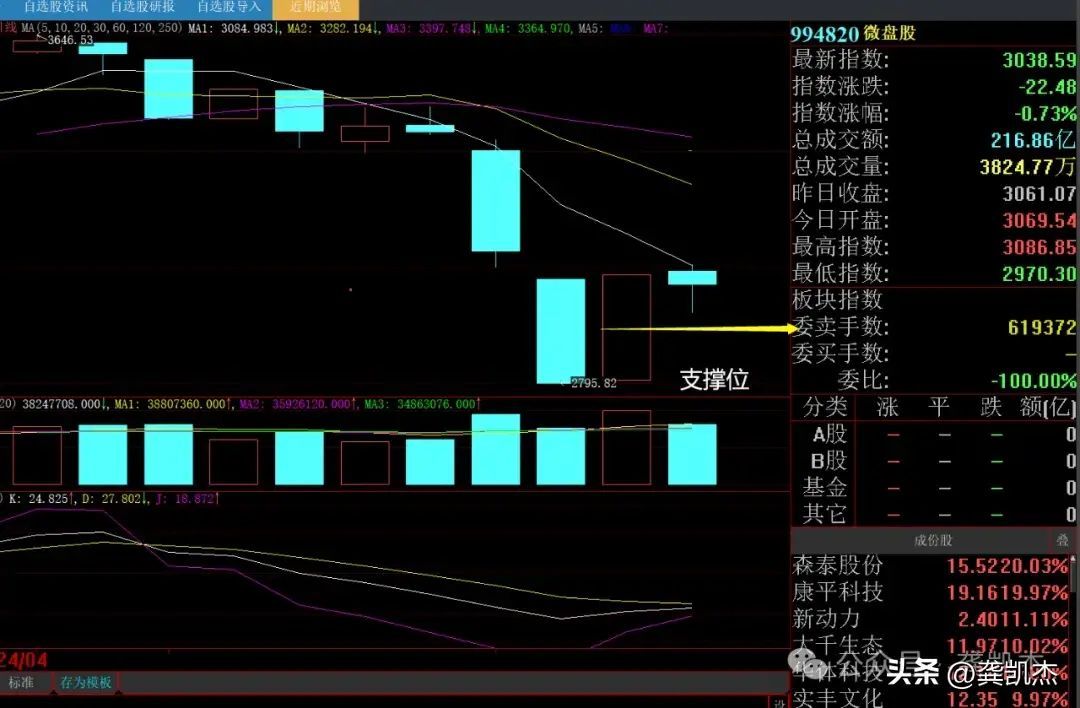
Task: Open the highlighted 近期浏览 tab
Action: point(315,7)
